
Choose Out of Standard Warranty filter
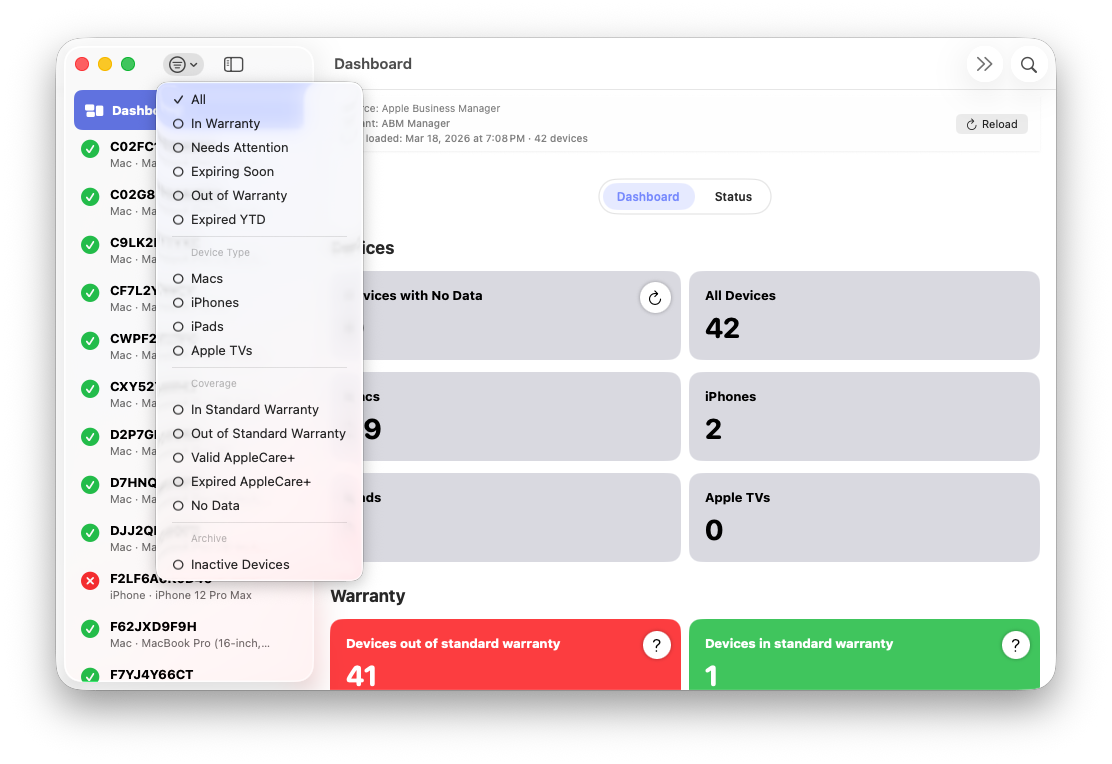pyautogui.click(x=268, y=434)
